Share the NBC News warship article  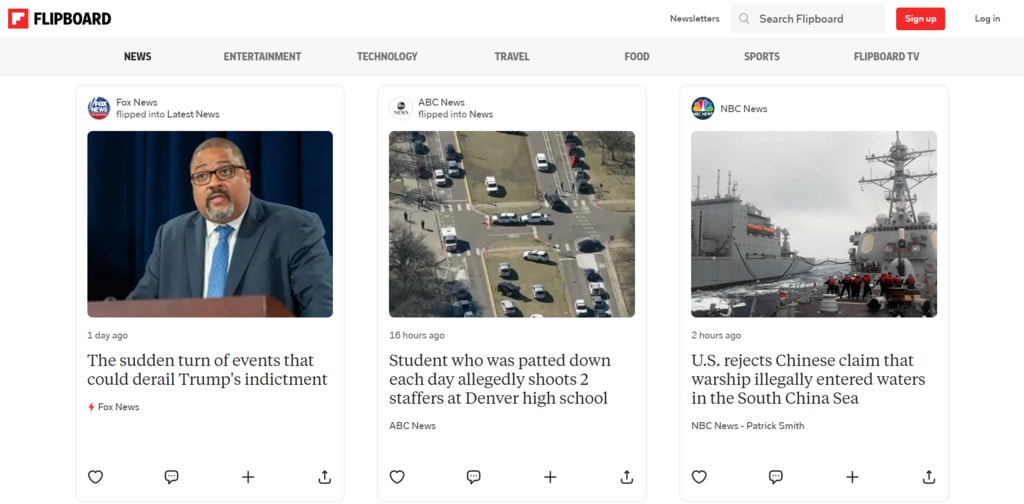[x=929, y=477]
